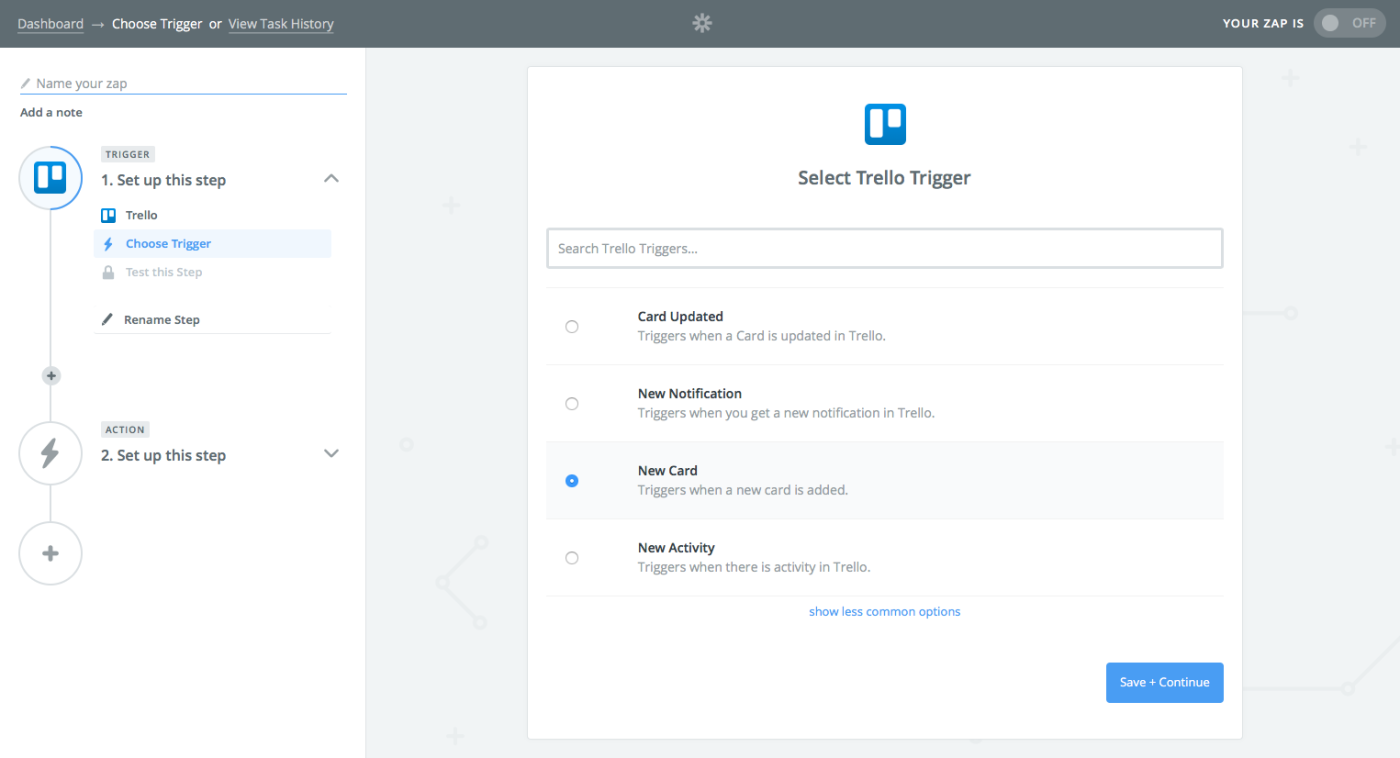Click the Name your zap field
1400x758 pixels.
coord(183,84)
